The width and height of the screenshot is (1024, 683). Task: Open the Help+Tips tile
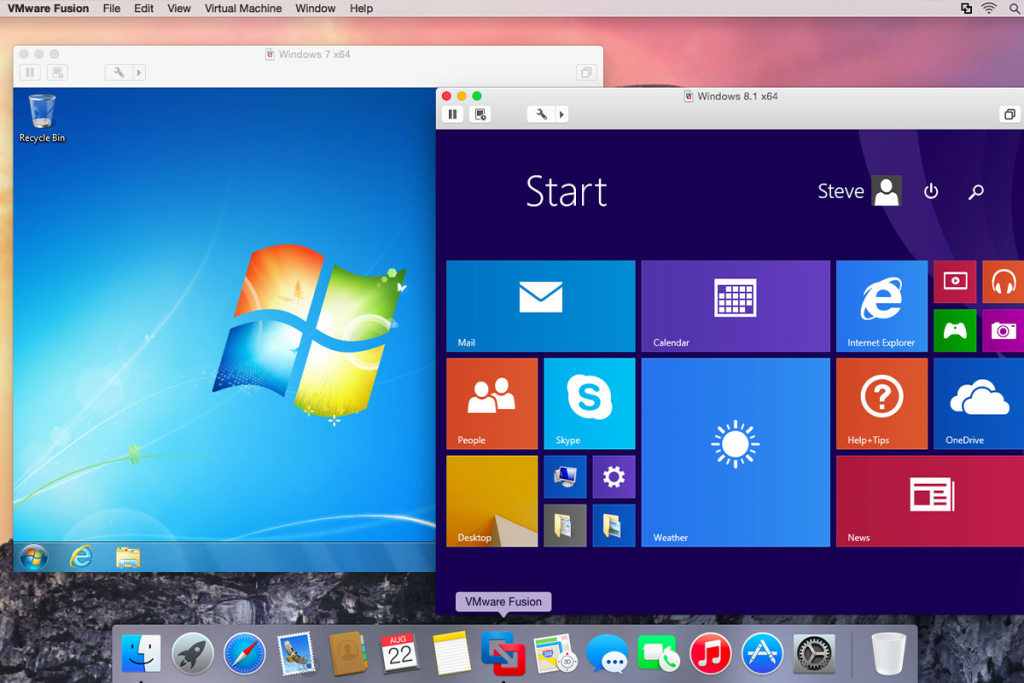point(882,403)
